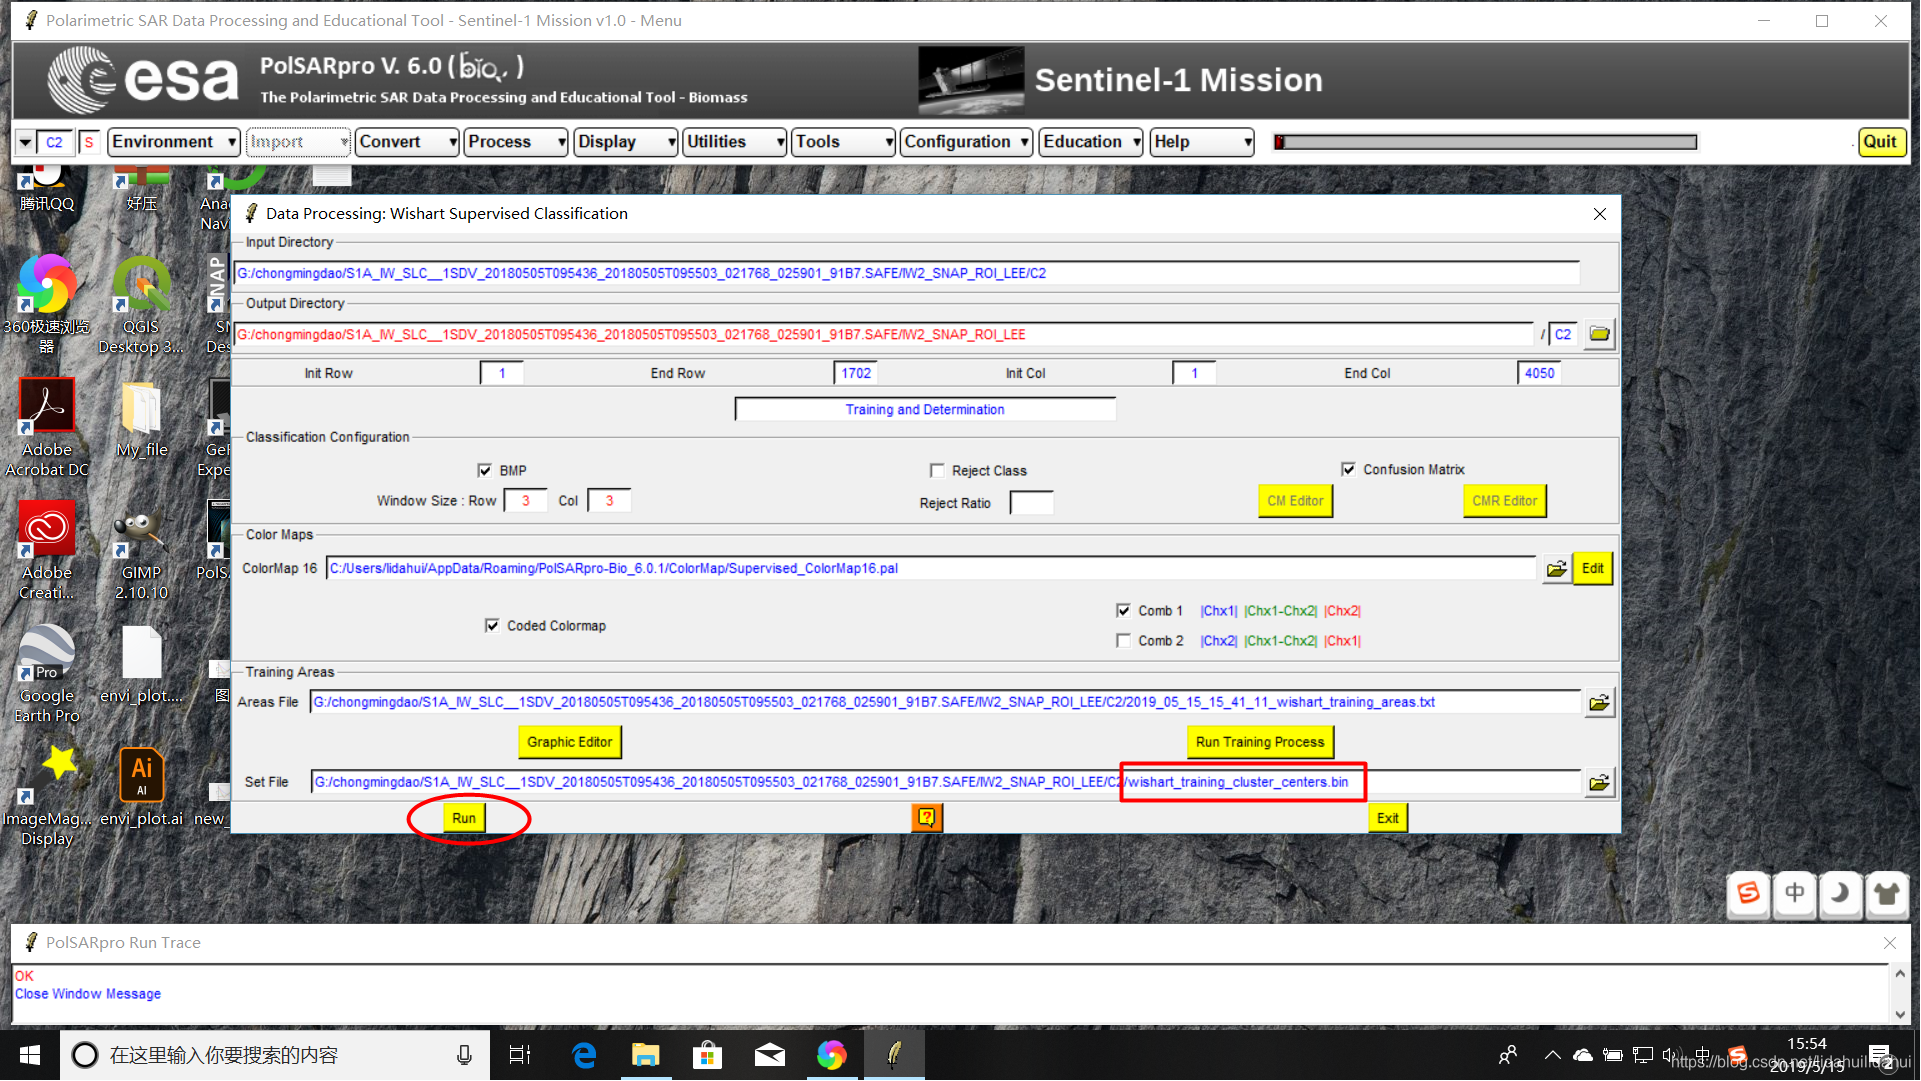
Task: Open Adobe Creative Cloud shortcut
Action: pos(47,551)
